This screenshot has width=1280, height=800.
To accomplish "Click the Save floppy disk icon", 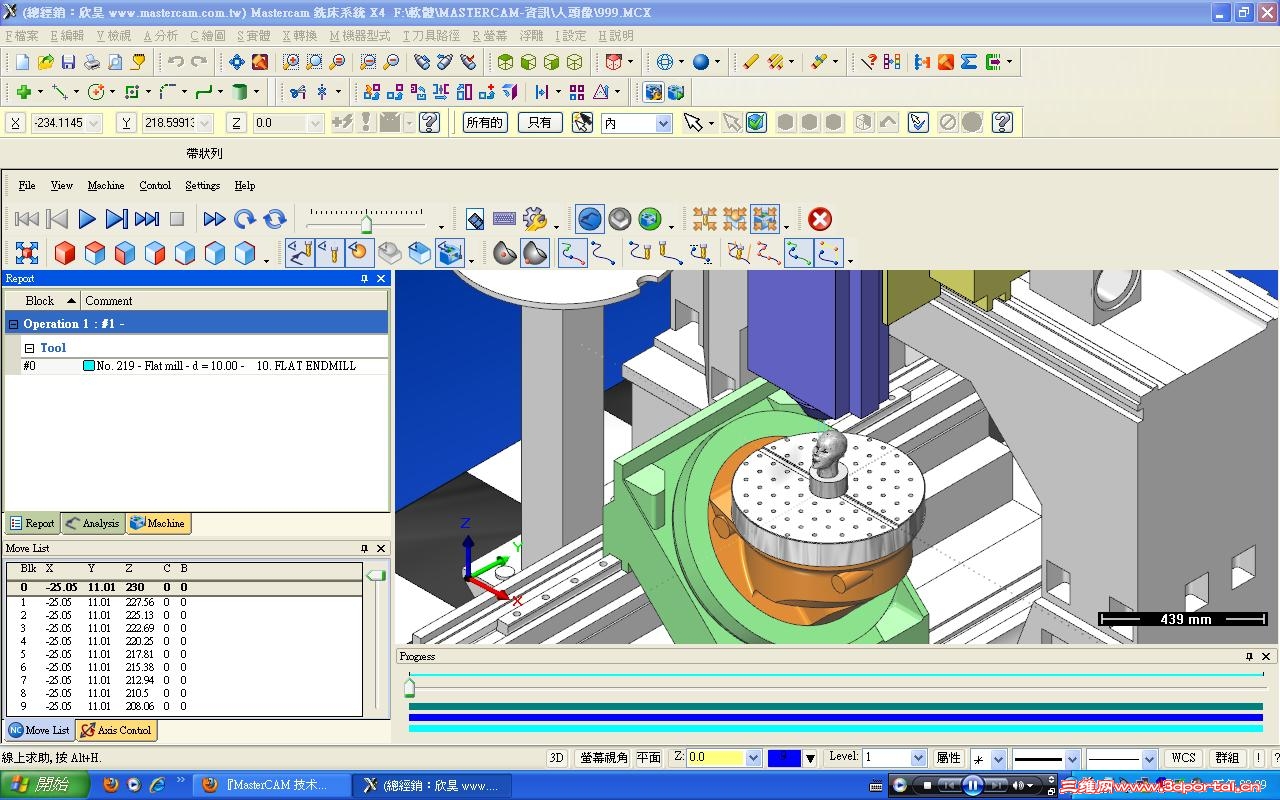I will point(68,62).
